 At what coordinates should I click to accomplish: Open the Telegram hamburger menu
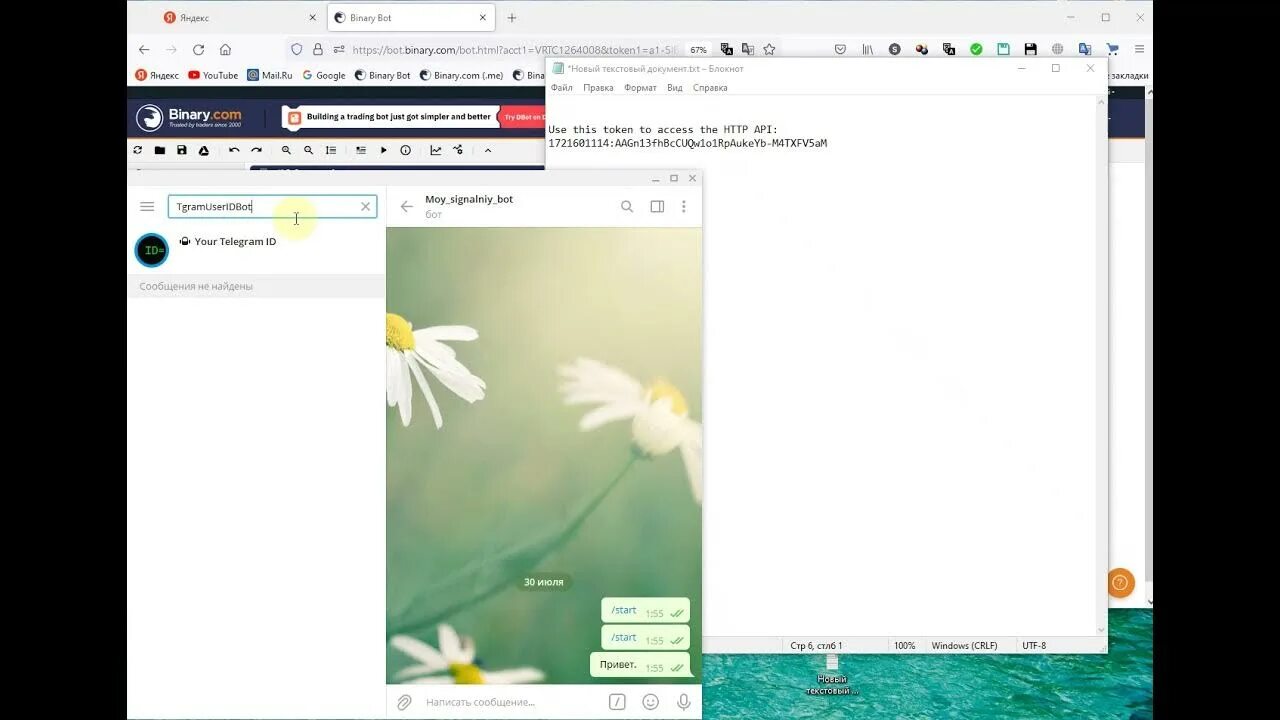147,207
